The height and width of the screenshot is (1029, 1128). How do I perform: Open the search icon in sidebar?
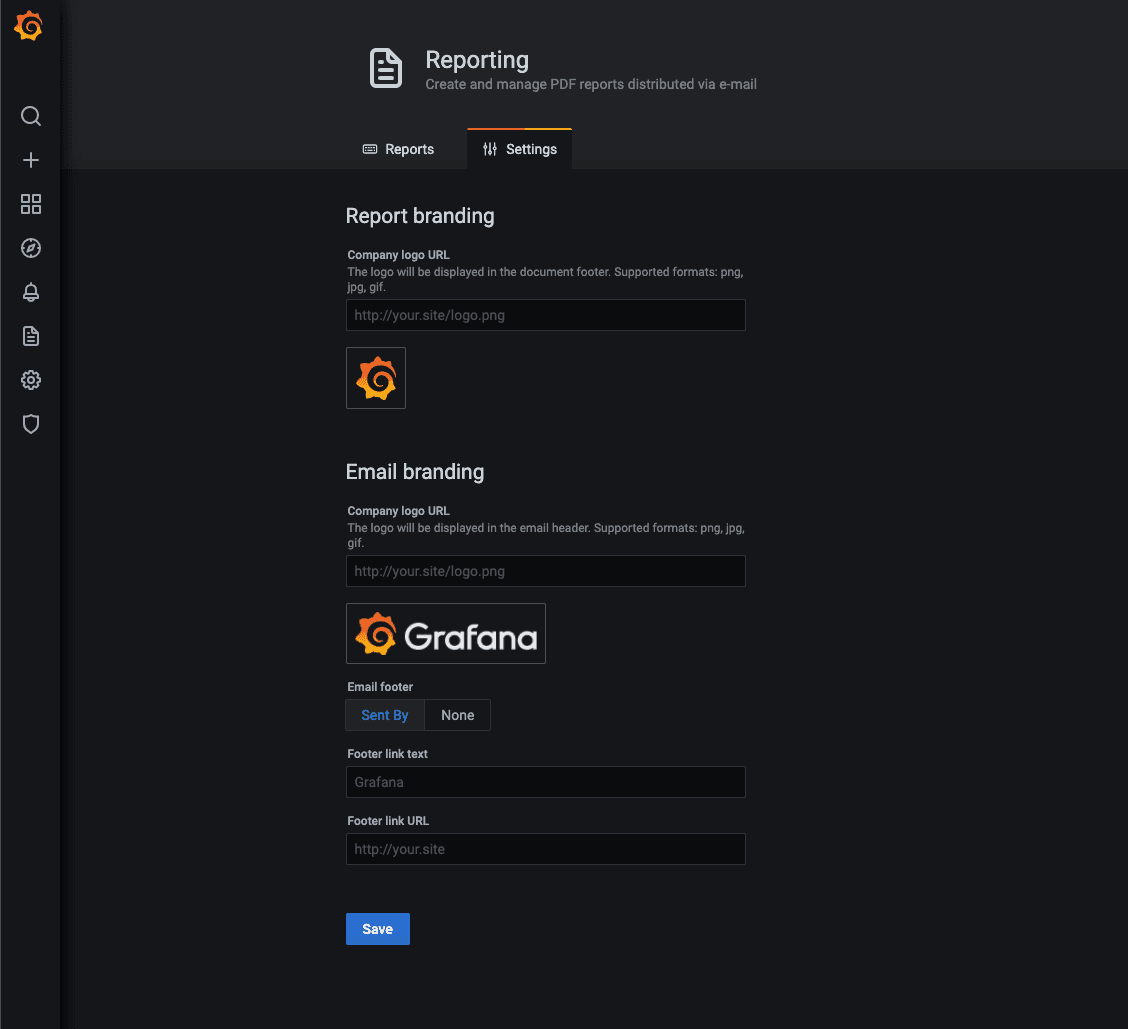coord(31,116)
